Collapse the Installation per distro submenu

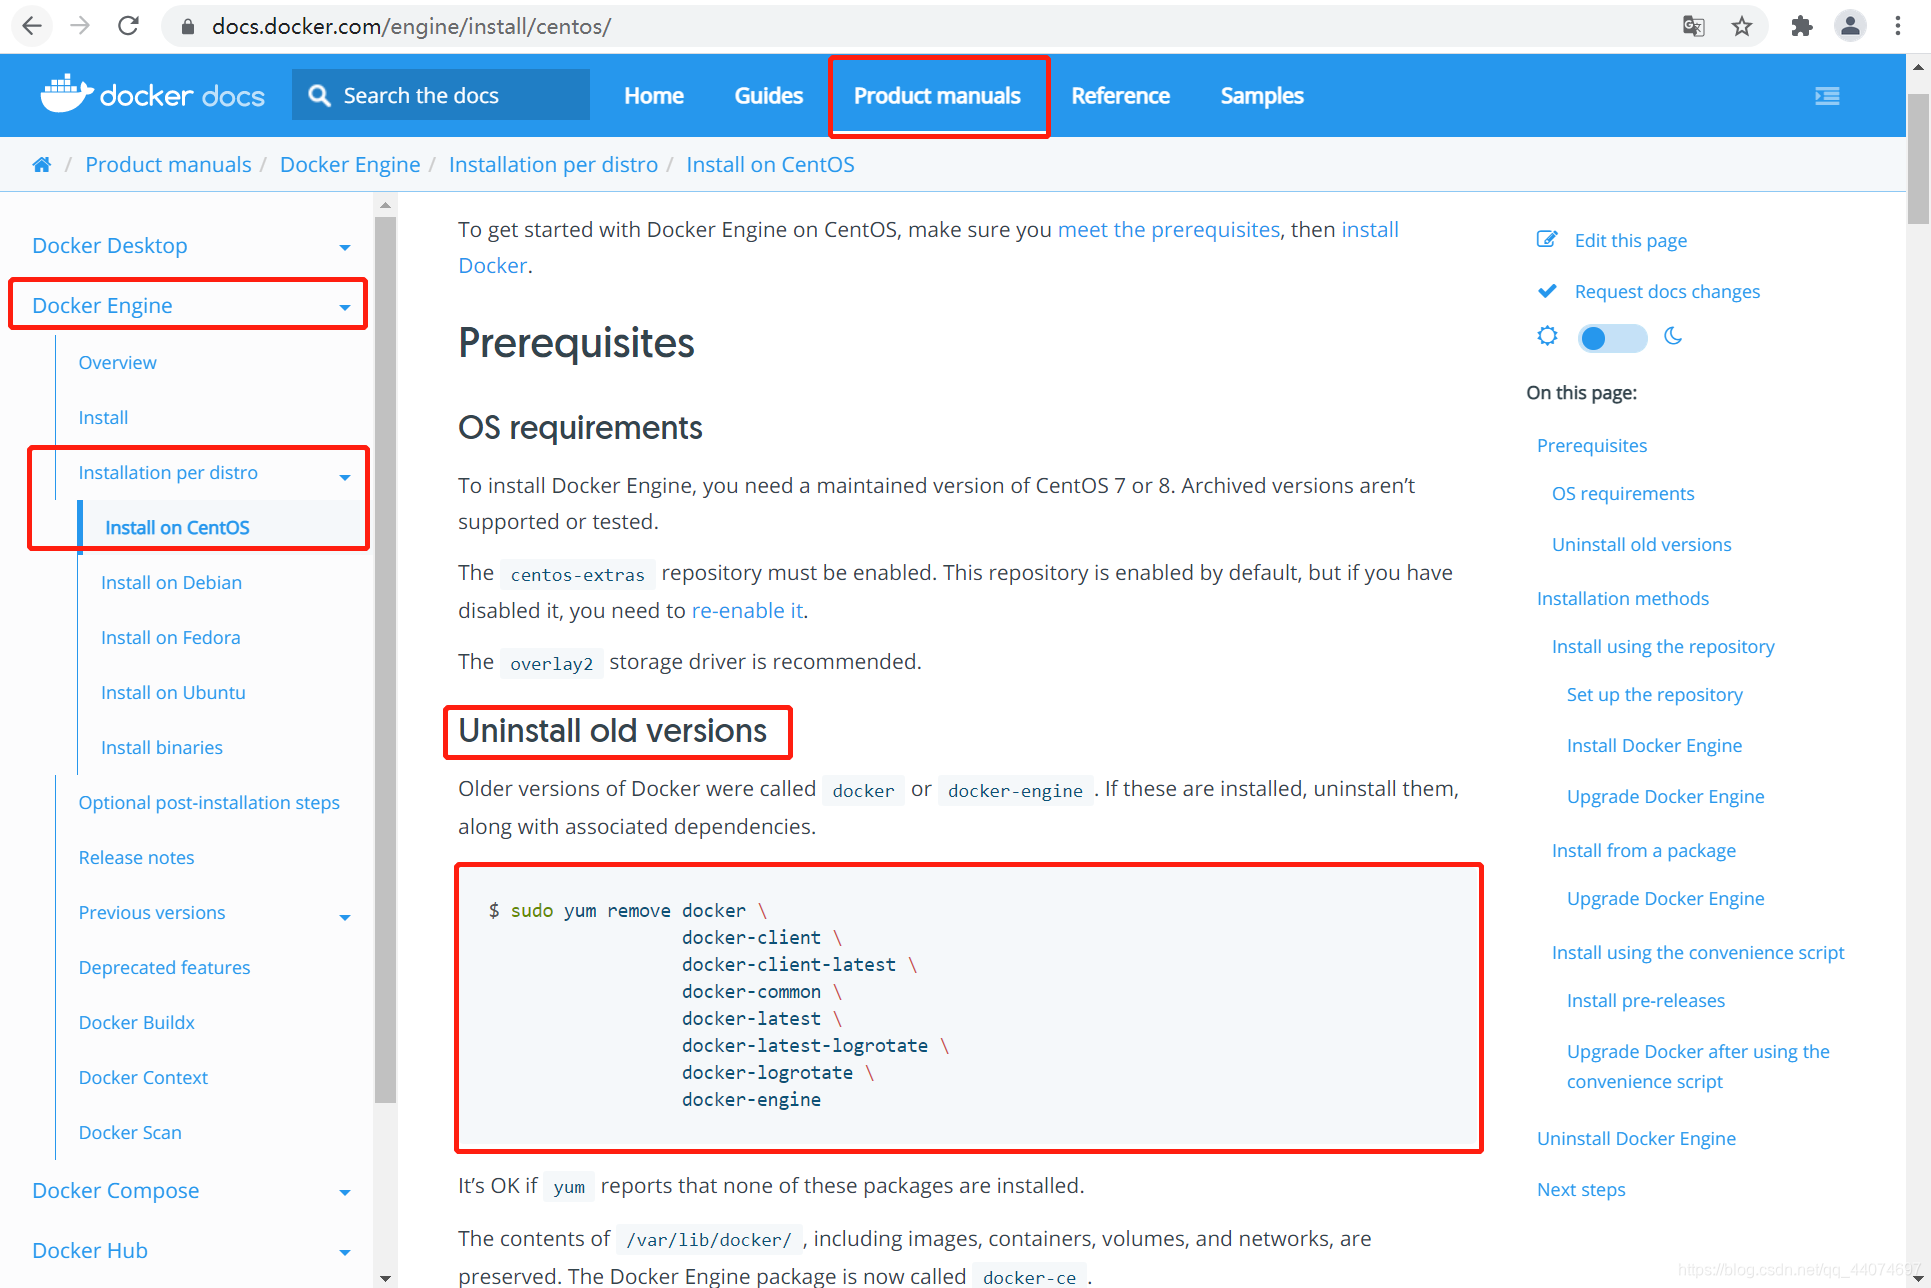(x=345, y=477)
